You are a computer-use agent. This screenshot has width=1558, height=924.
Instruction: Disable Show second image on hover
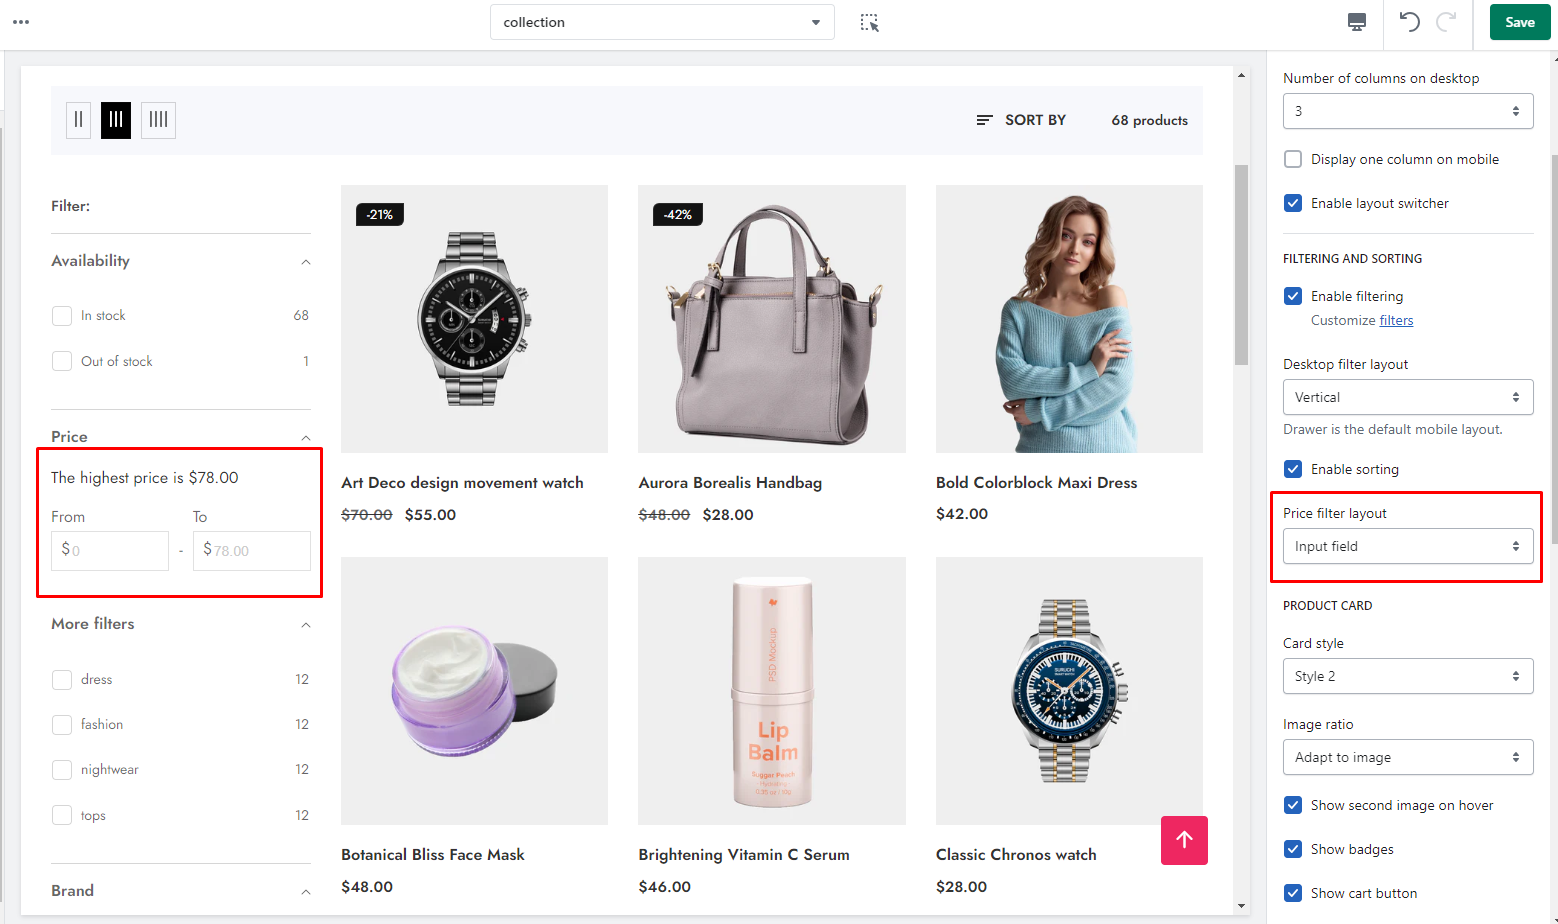pos(1293,805)
